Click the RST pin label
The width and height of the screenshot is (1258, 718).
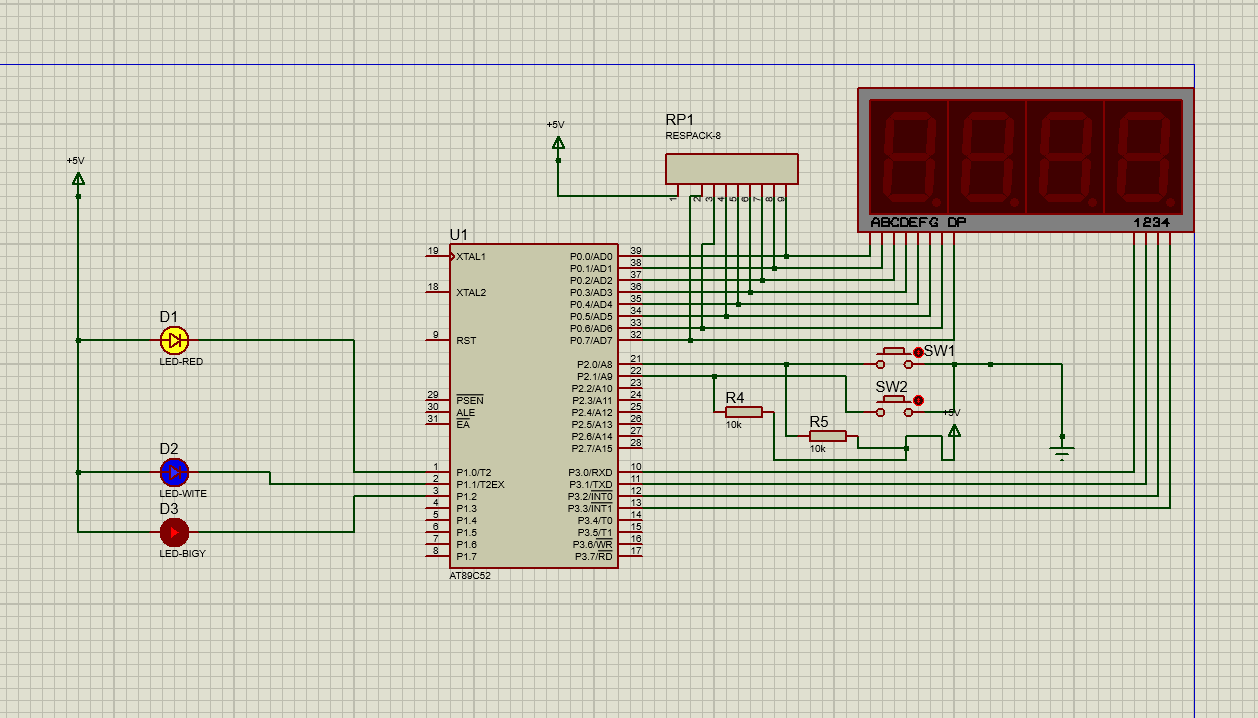pyautogui.click(x=466, y=341)
